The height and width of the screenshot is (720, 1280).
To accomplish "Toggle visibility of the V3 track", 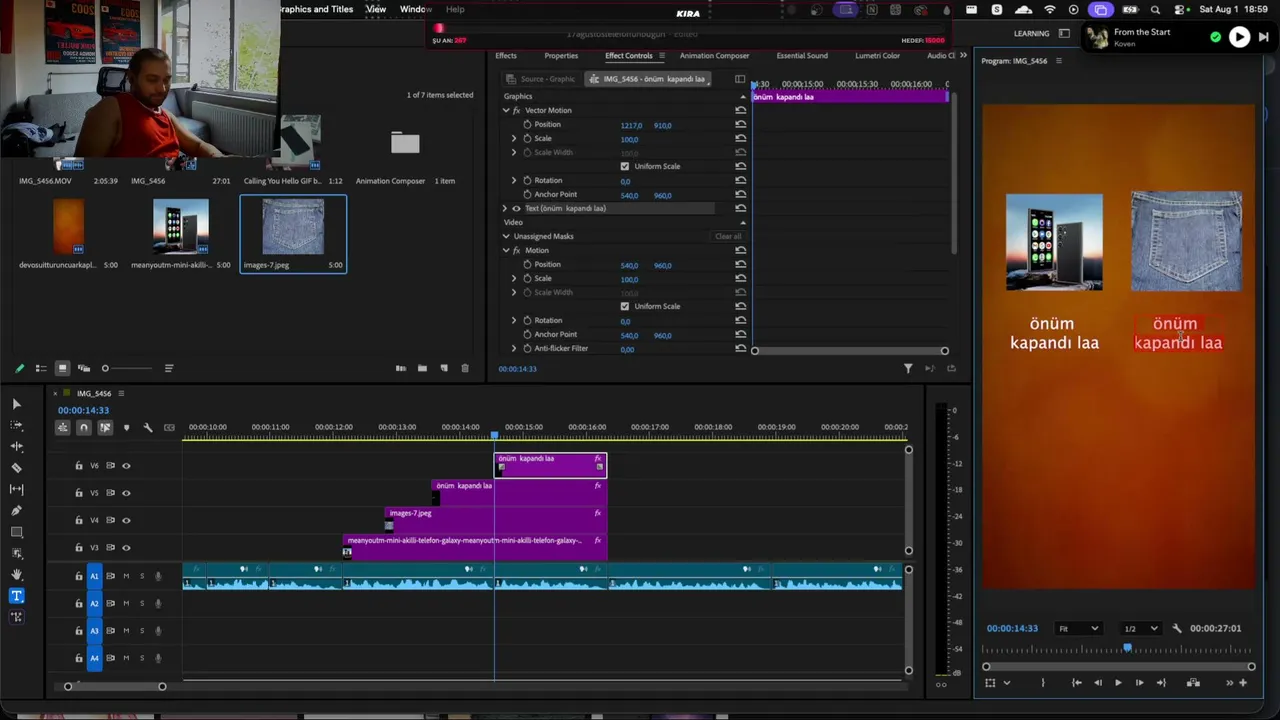I will [126, 548].
